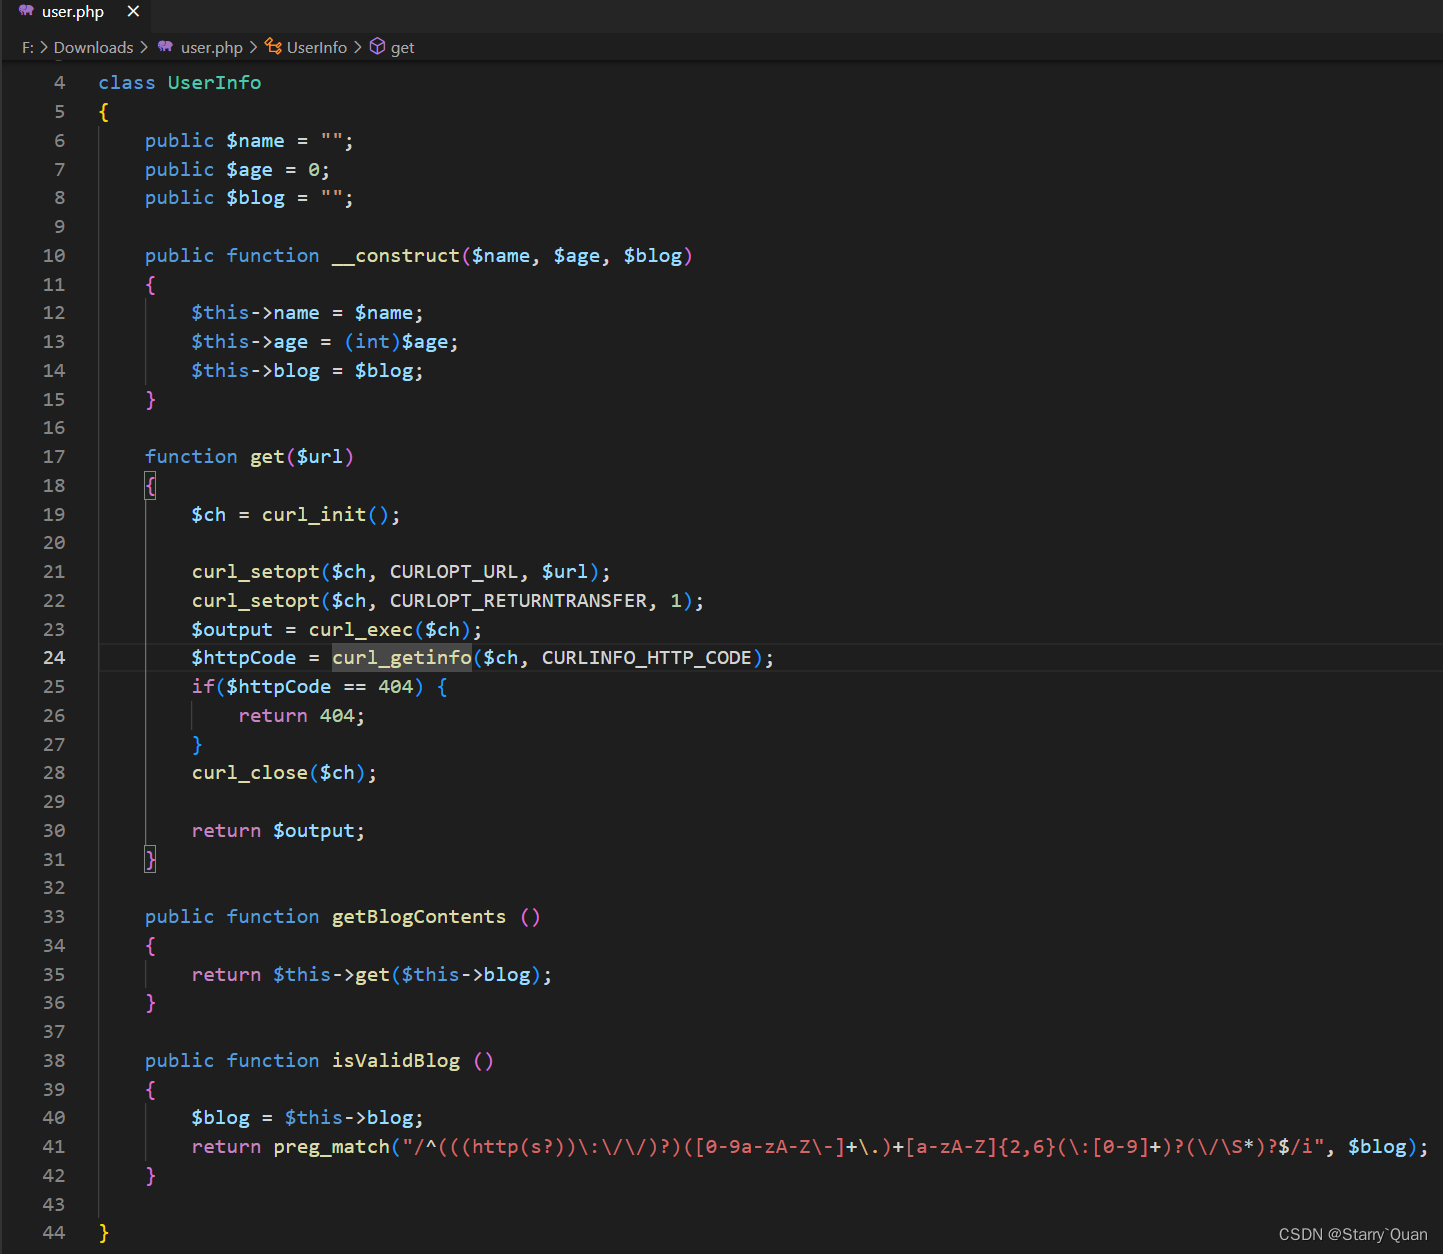
Task: Open F: drive breadcrumb
Action: point(27,47)
